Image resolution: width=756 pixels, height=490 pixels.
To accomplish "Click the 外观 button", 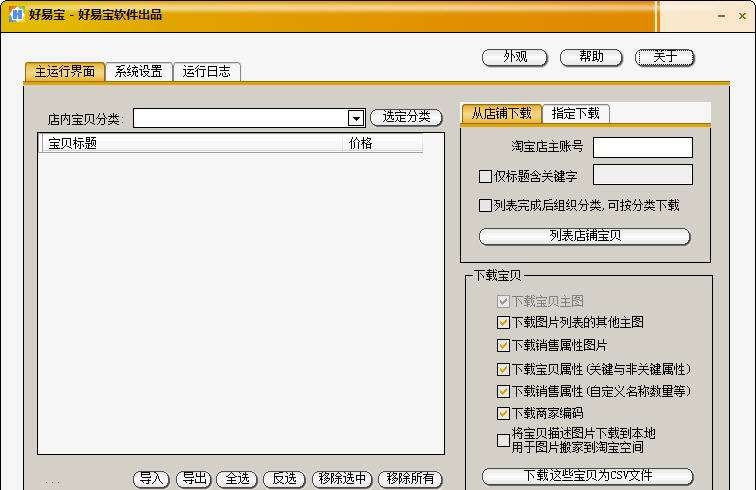I will click(x=515, y=57).
